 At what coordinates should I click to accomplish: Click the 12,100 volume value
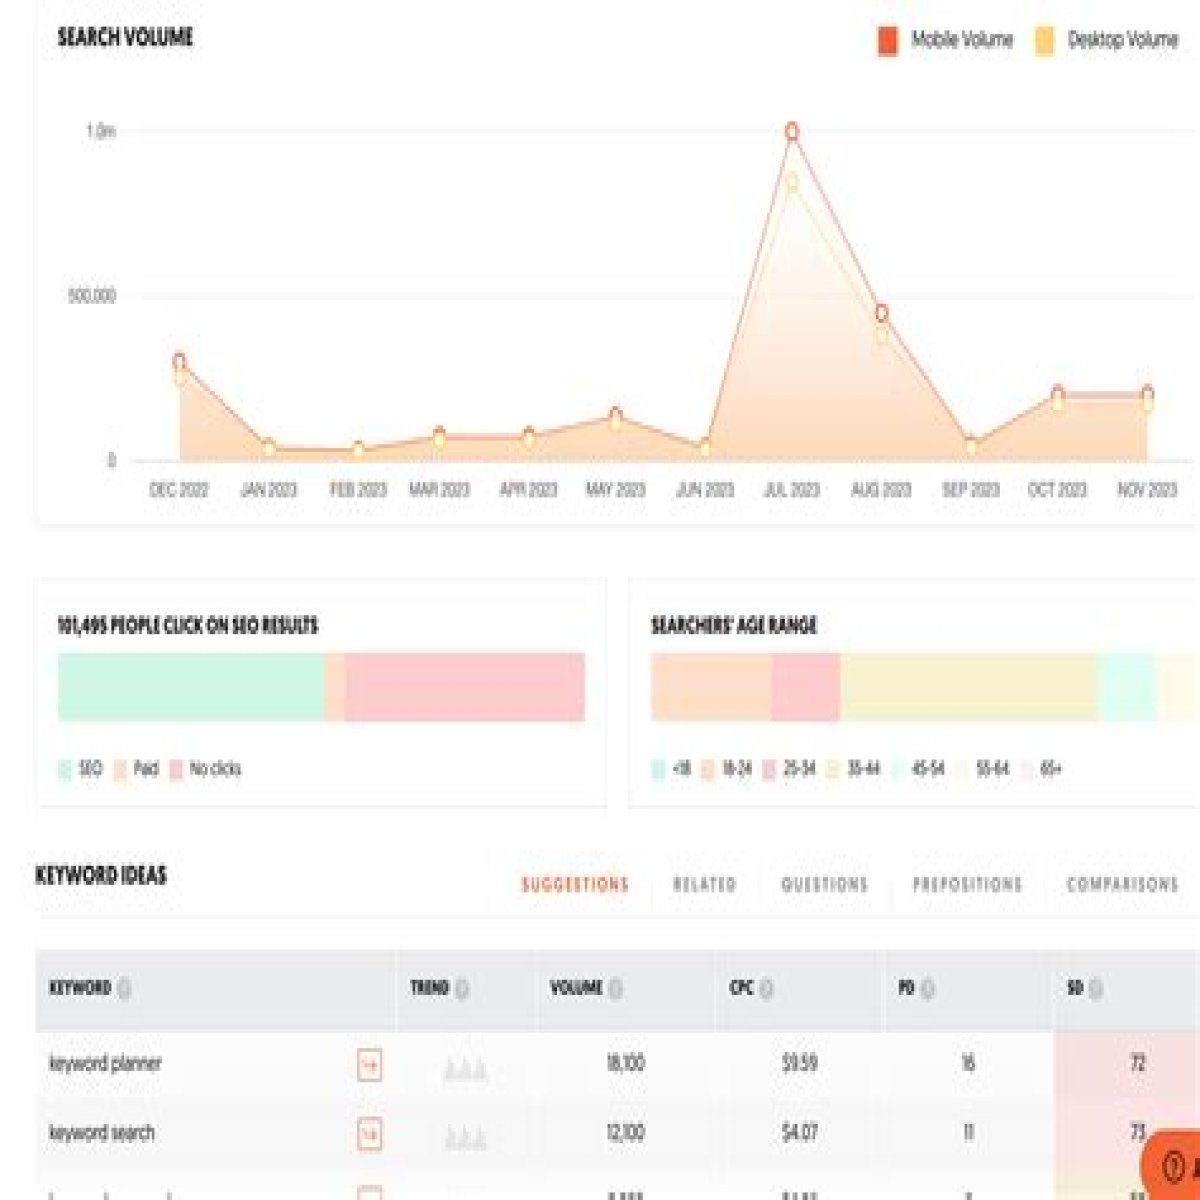tap(625, 1134)
